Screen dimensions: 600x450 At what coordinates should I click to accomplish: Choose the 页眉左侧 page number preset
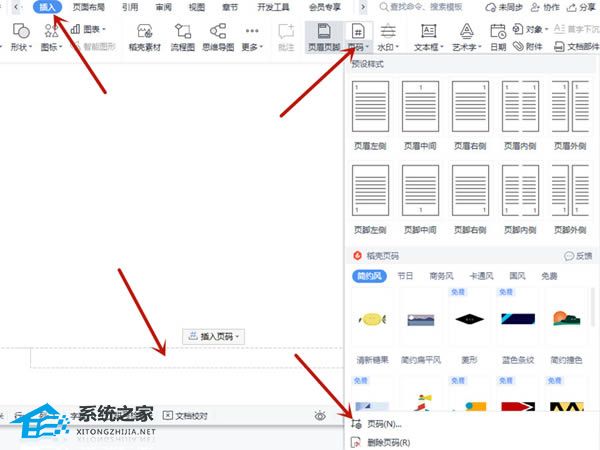click(370, 116)
